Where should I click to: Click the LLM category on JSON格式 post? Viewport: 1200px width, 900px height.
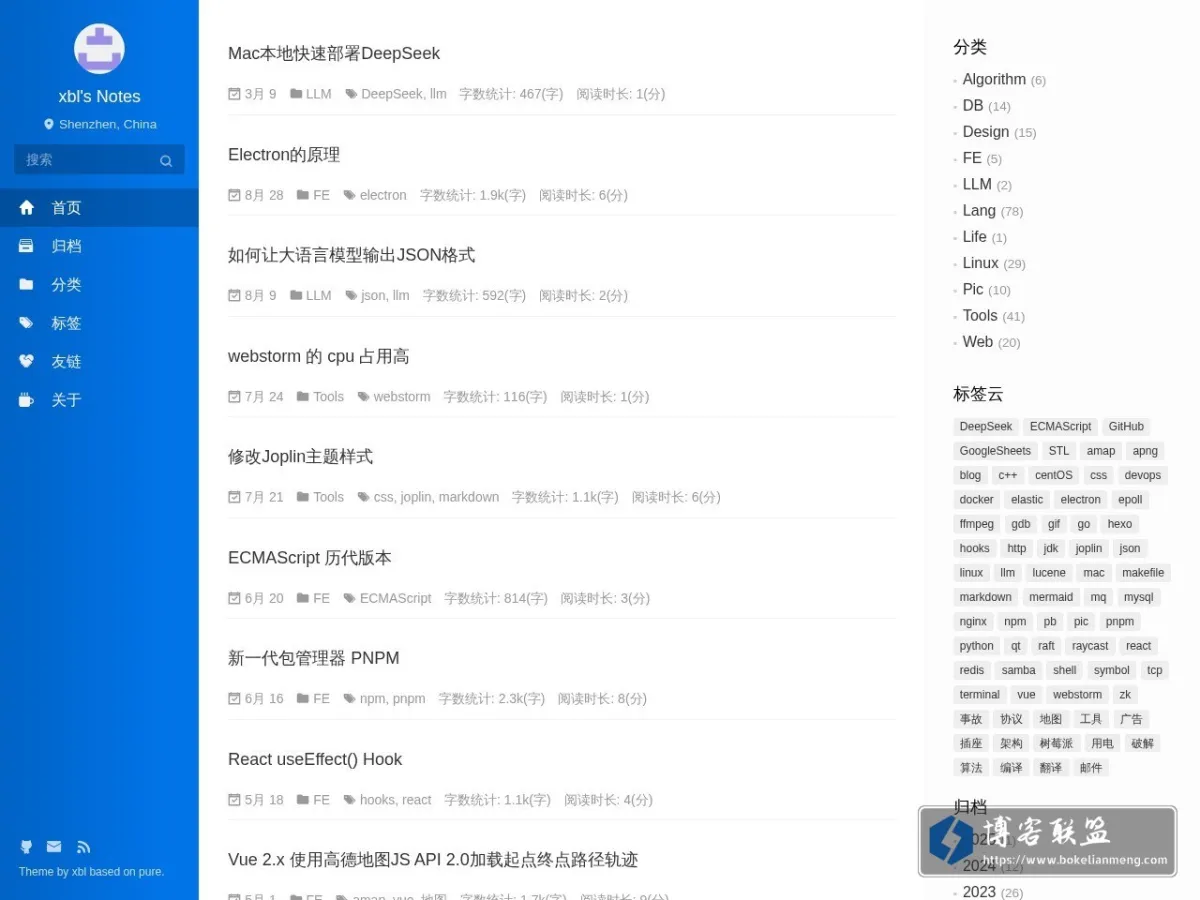coord(319,296)
